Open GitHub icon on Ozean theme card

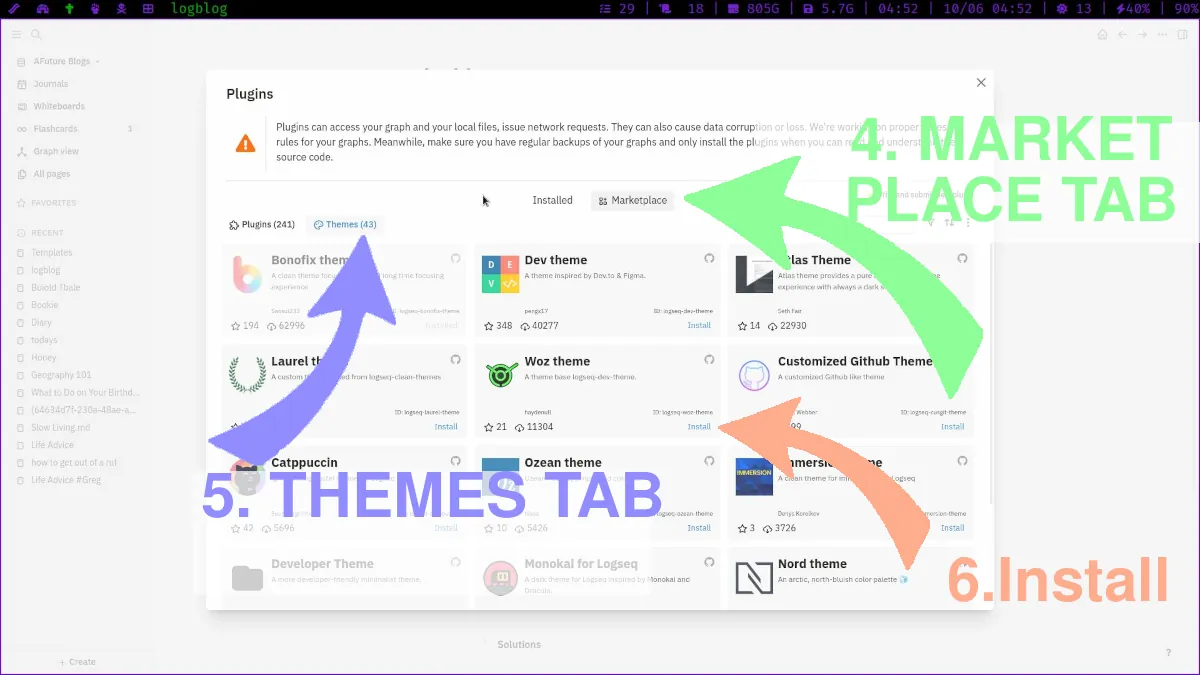(x=709, y=461)
